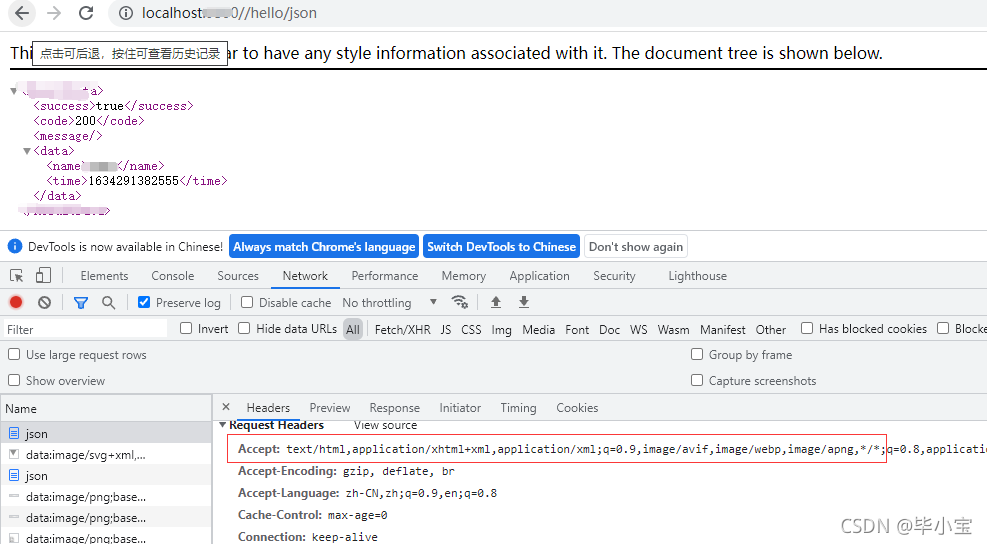
Task: Check Capture screenshots checkbox
Action: [697, 380]
